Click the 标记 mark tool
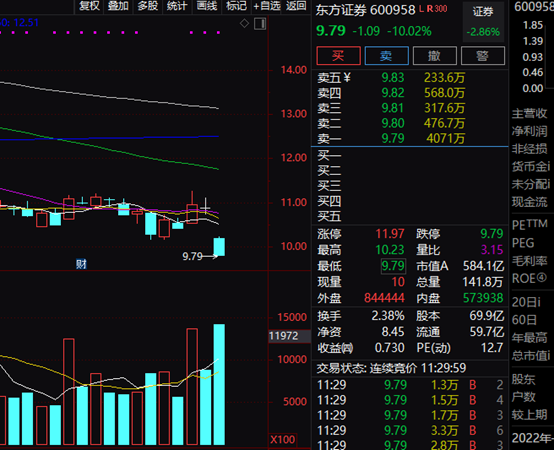This screenshot has width=554, height=450. point(236,6)
